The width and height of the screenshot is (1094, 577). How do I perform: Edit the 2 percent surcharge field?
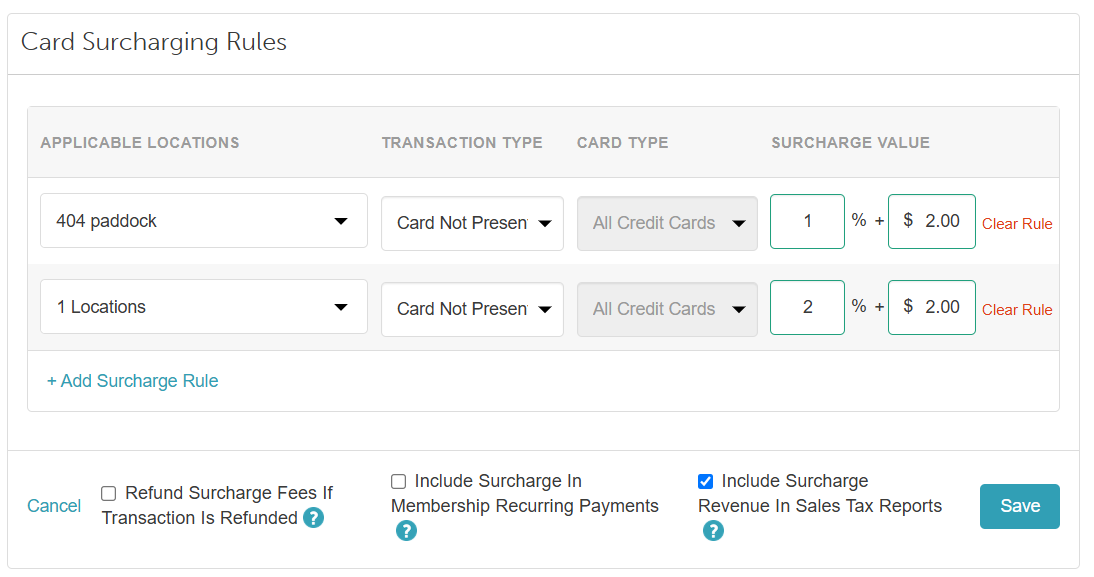click(807, 307)
